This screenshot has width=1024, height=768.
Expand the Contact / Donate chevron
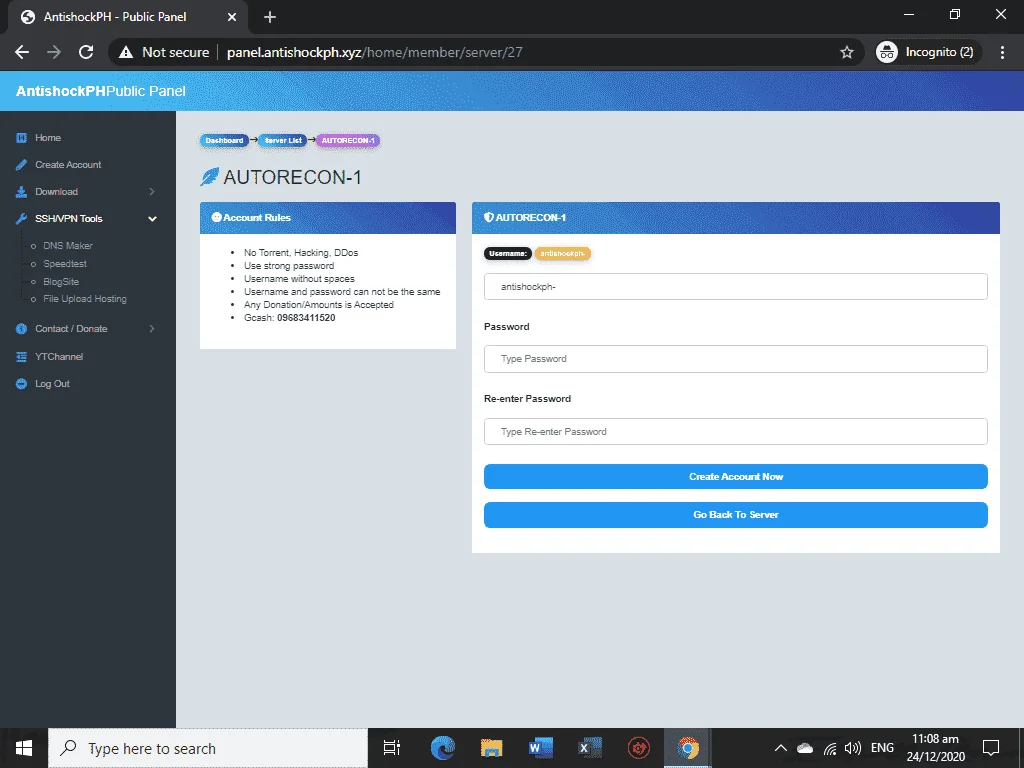coord(152,328)
